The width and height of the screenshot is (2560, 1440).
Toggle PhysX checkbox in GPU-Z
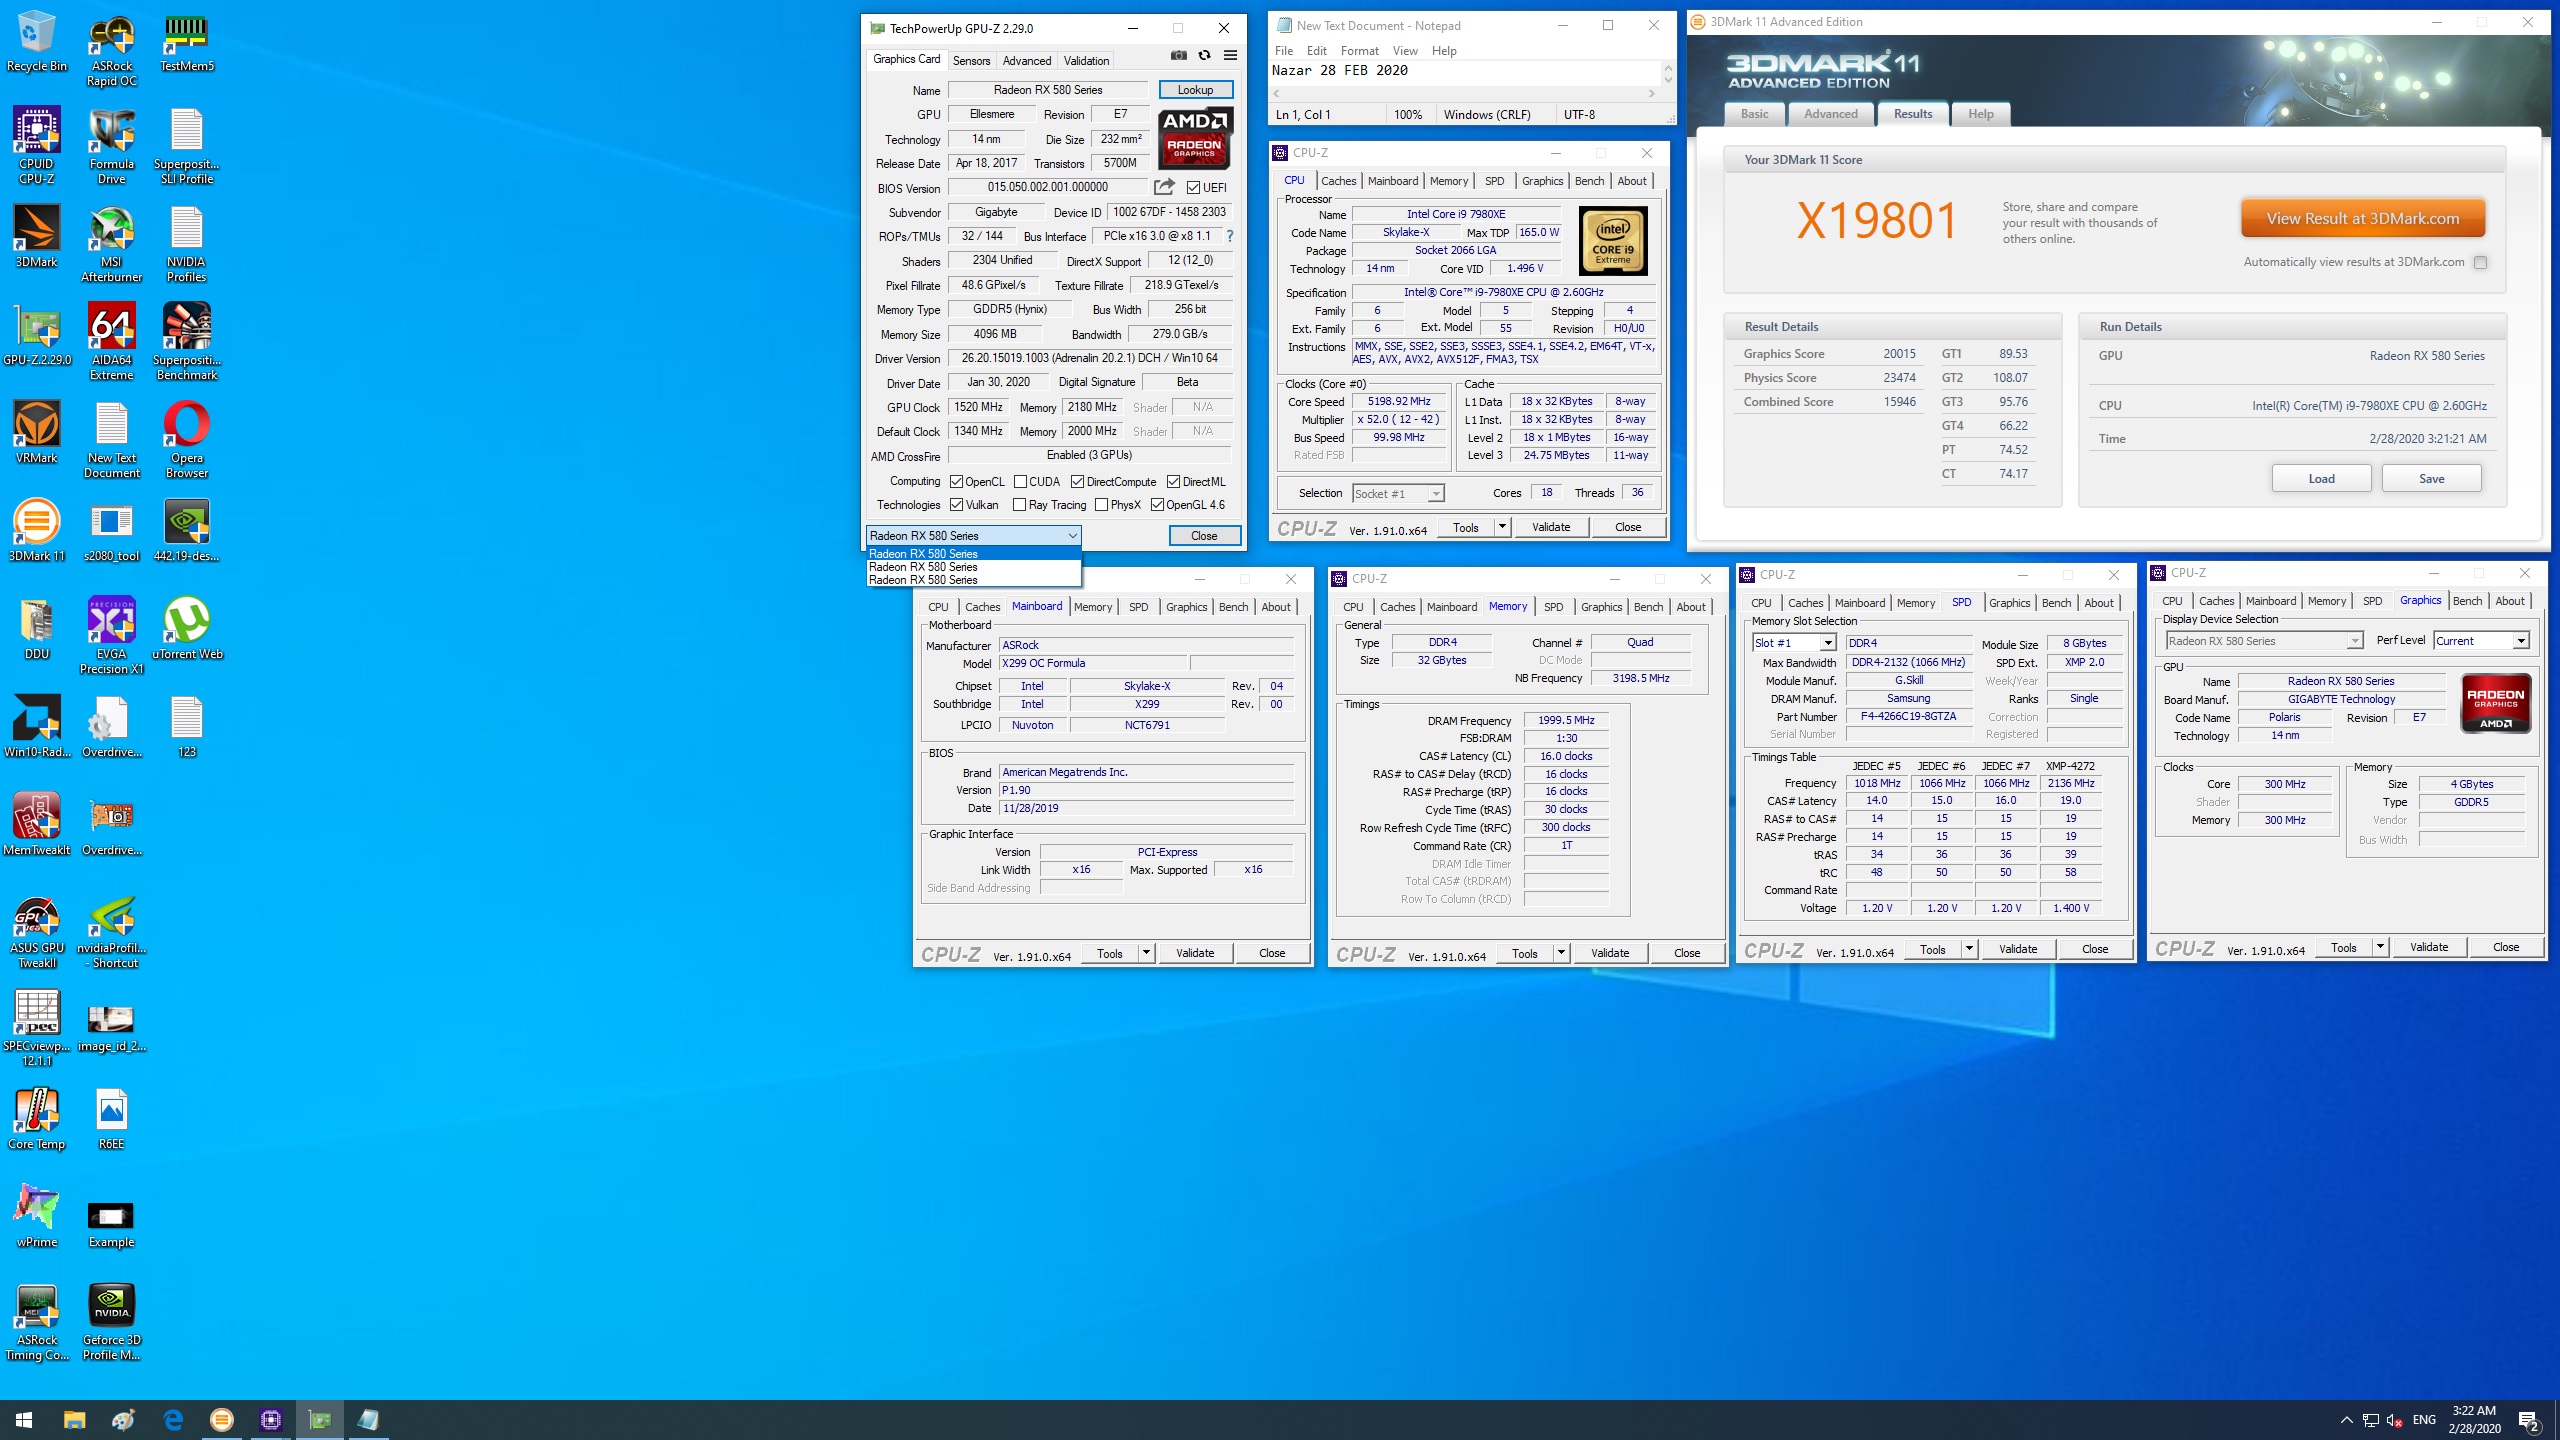(x=1101, y=504)
